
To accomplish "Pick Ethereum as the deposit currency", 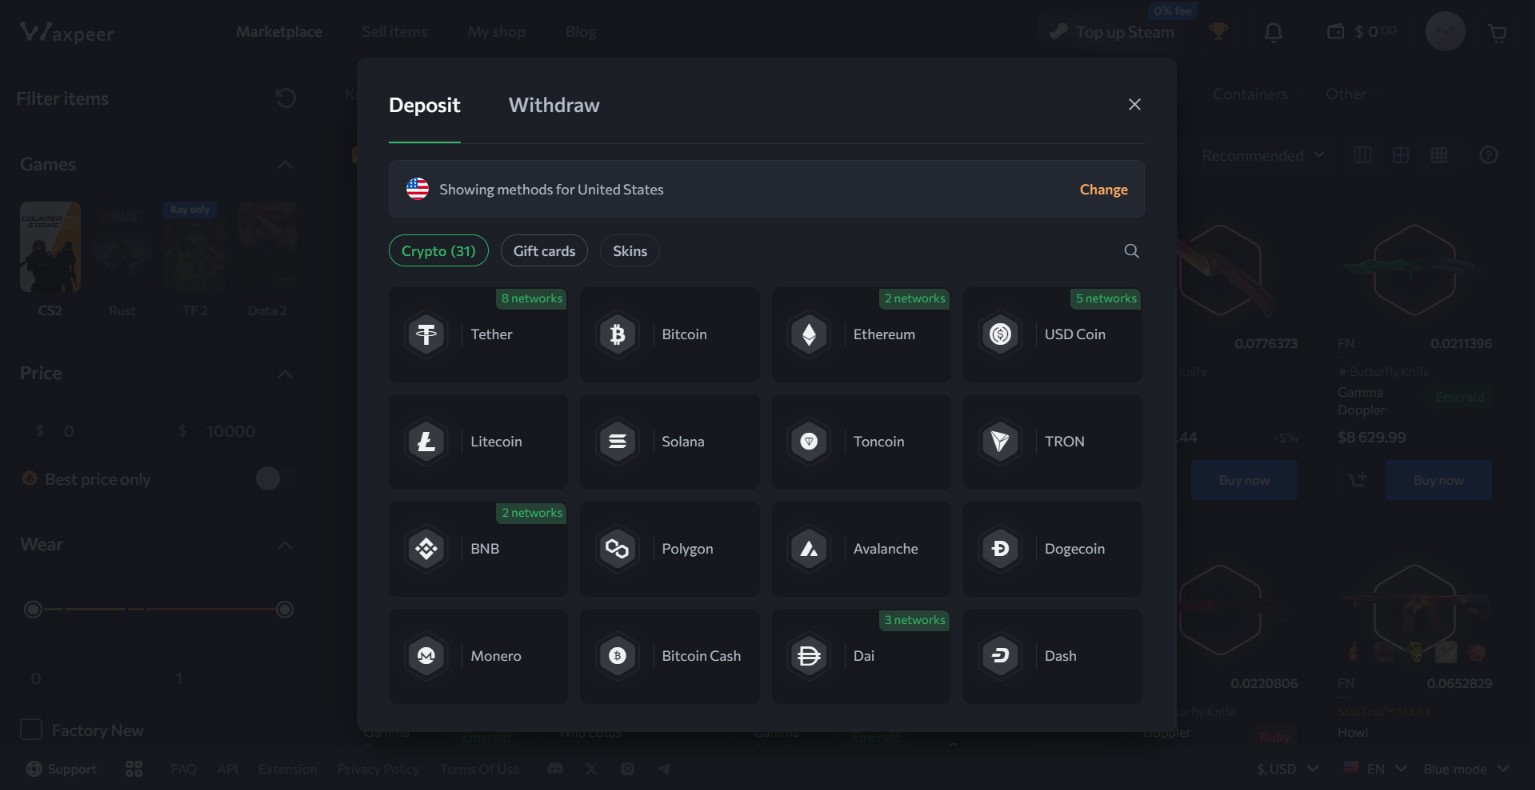I will click(861, 334).
